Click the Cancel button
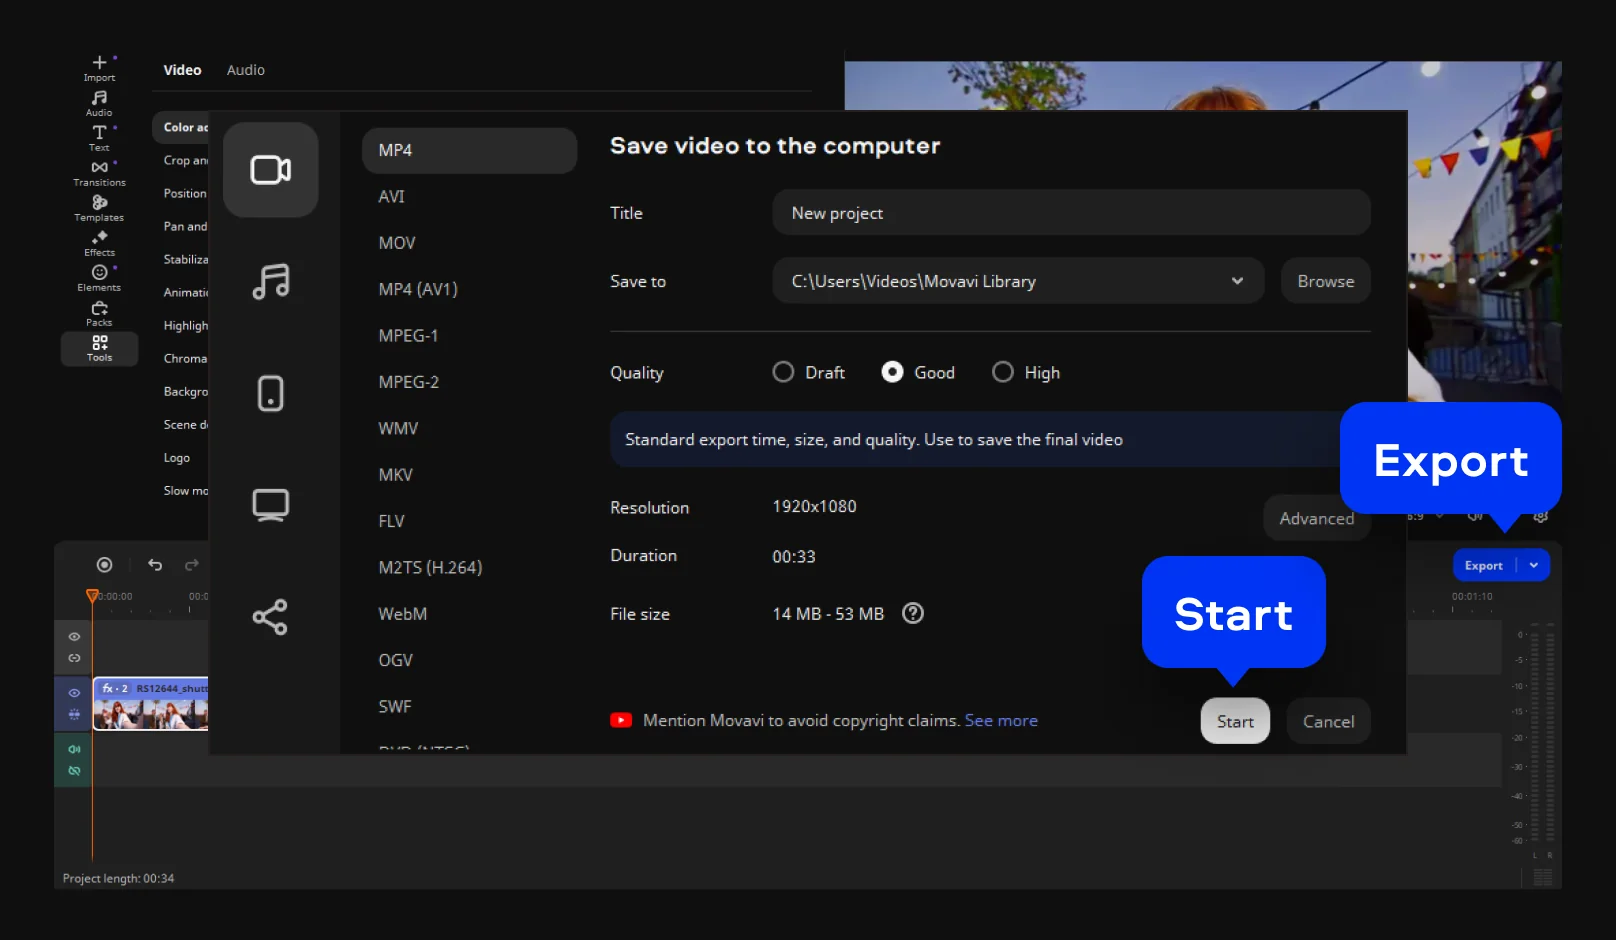Image resolution: width=1616 pixels, height=940 pixels. [x=1328, y=721]
